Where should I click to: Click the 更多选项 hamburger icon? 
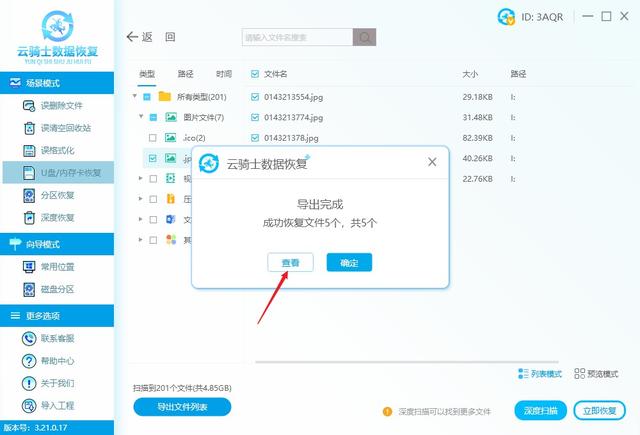click(x=15, y=315)
